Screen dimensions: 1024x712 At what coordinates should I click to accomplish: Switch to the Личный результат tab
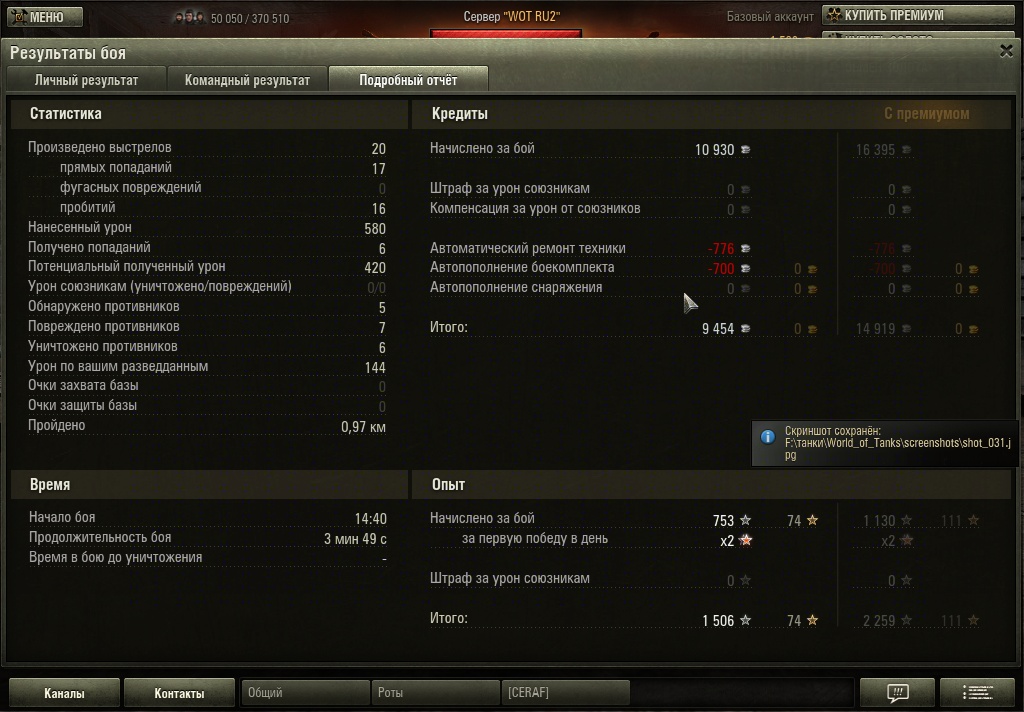pyautogui.click(x=86, y=80)
